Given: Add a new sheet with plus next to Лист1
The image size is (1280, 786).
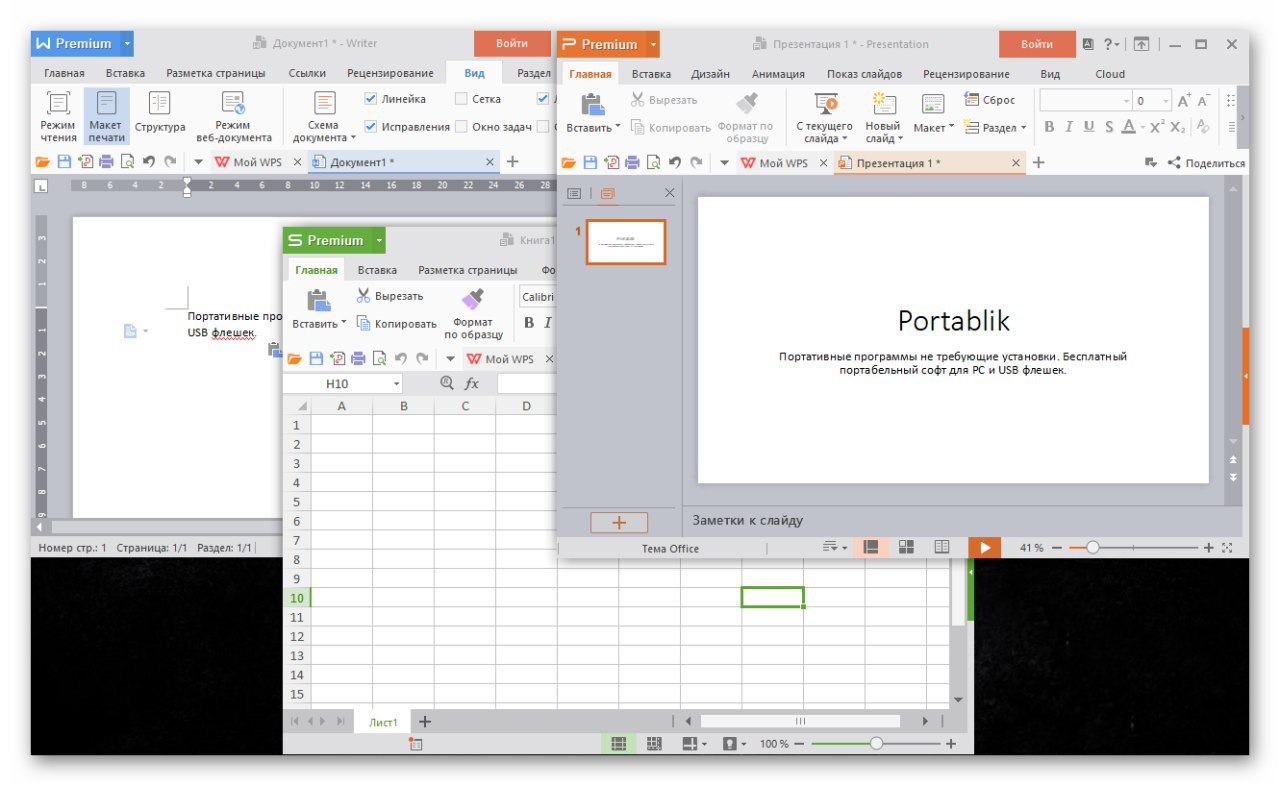Looking at the screenshot, I should click(424, 721).
